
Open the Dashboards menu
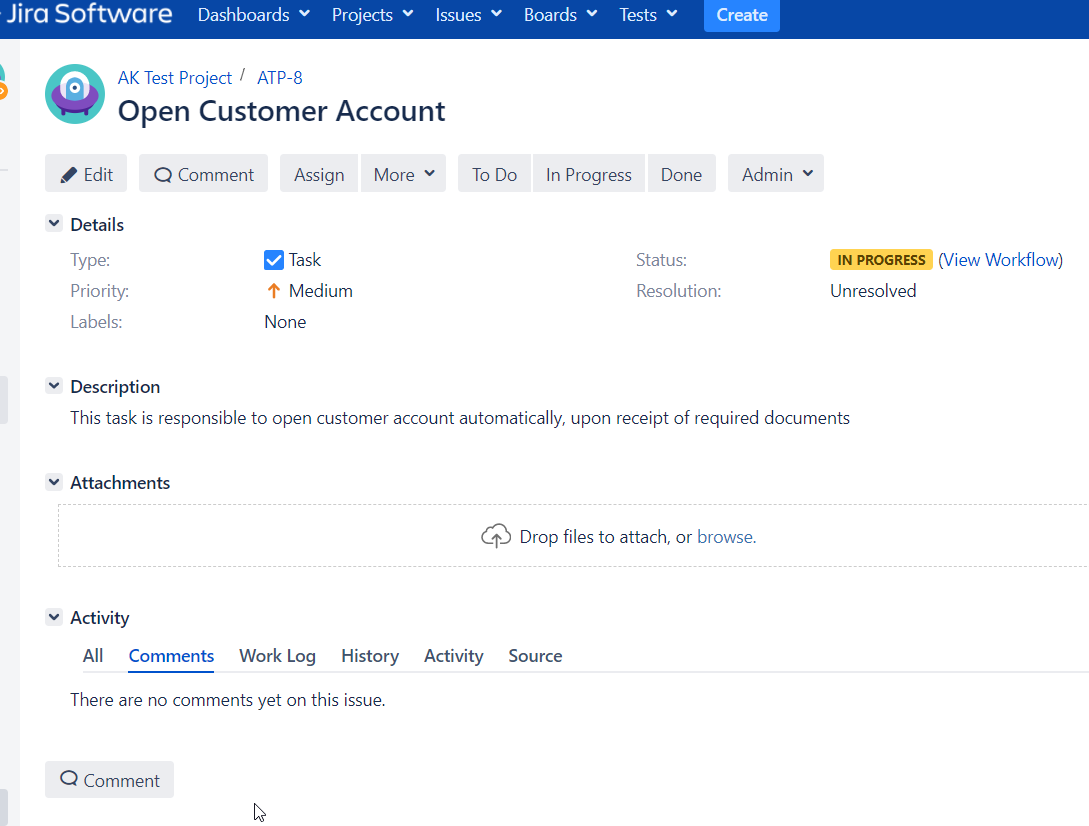253,15
